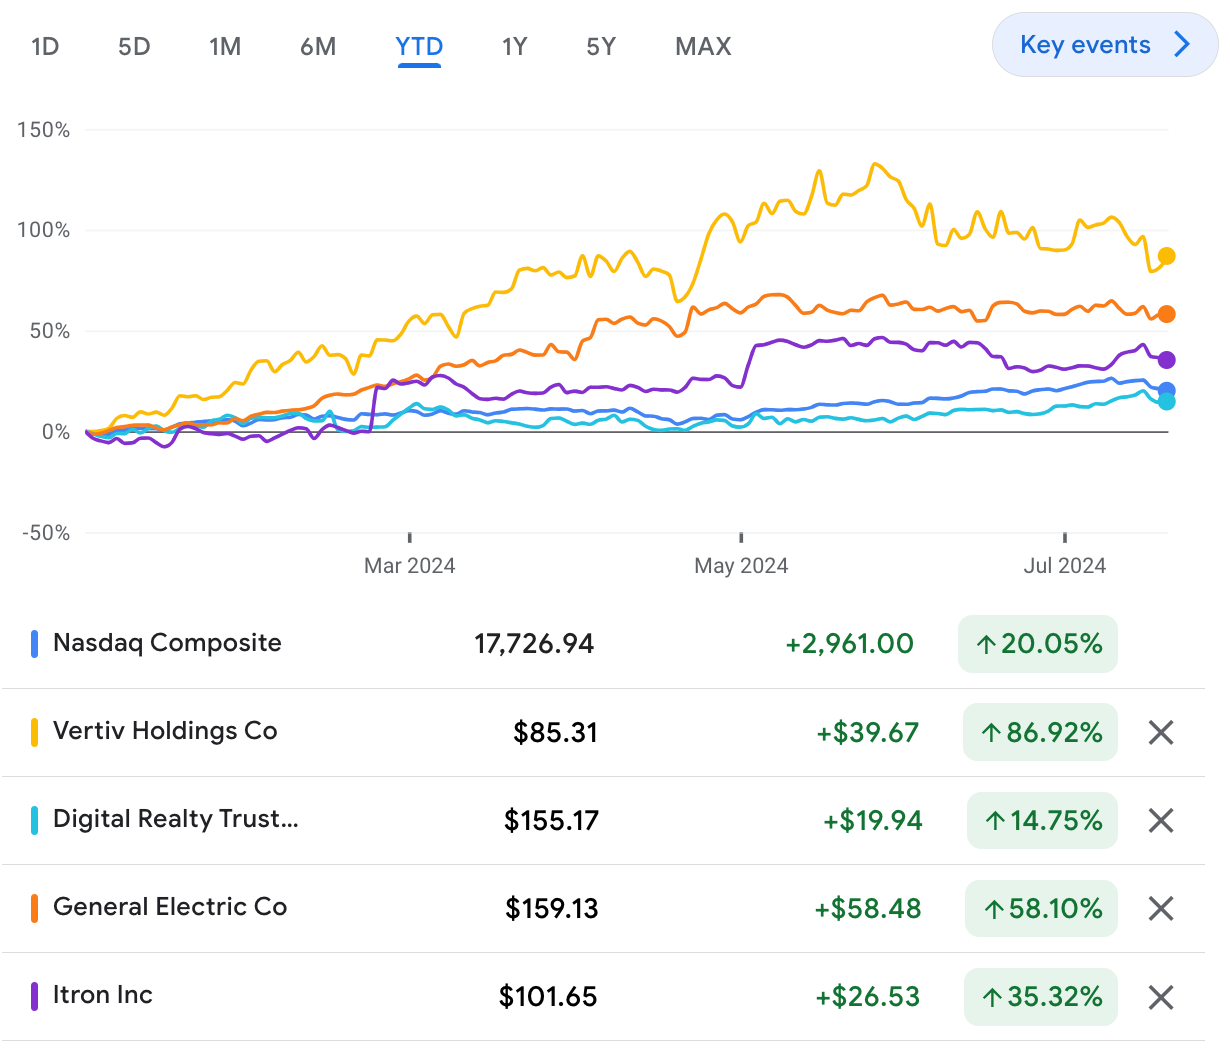Click the 58.10% gain badge
Image resolution: width=1230 pixels, height=1050 pixels.
point(1041,908)
